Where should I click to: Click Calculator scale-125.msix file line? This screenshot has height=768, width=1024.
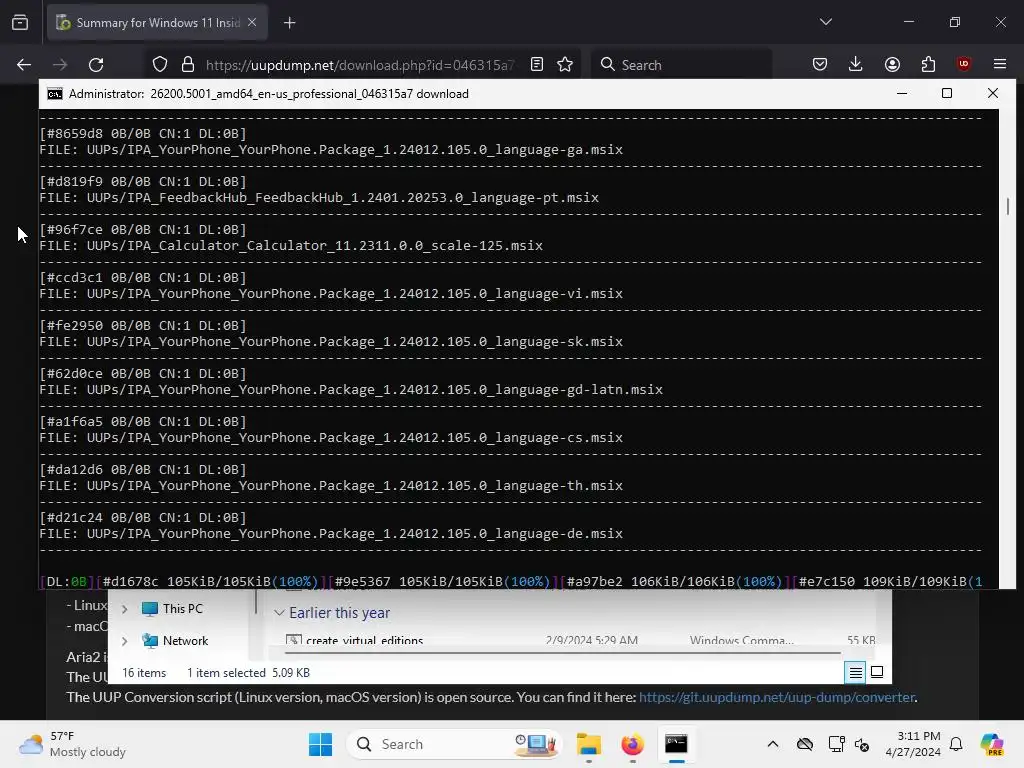point(291,246)
